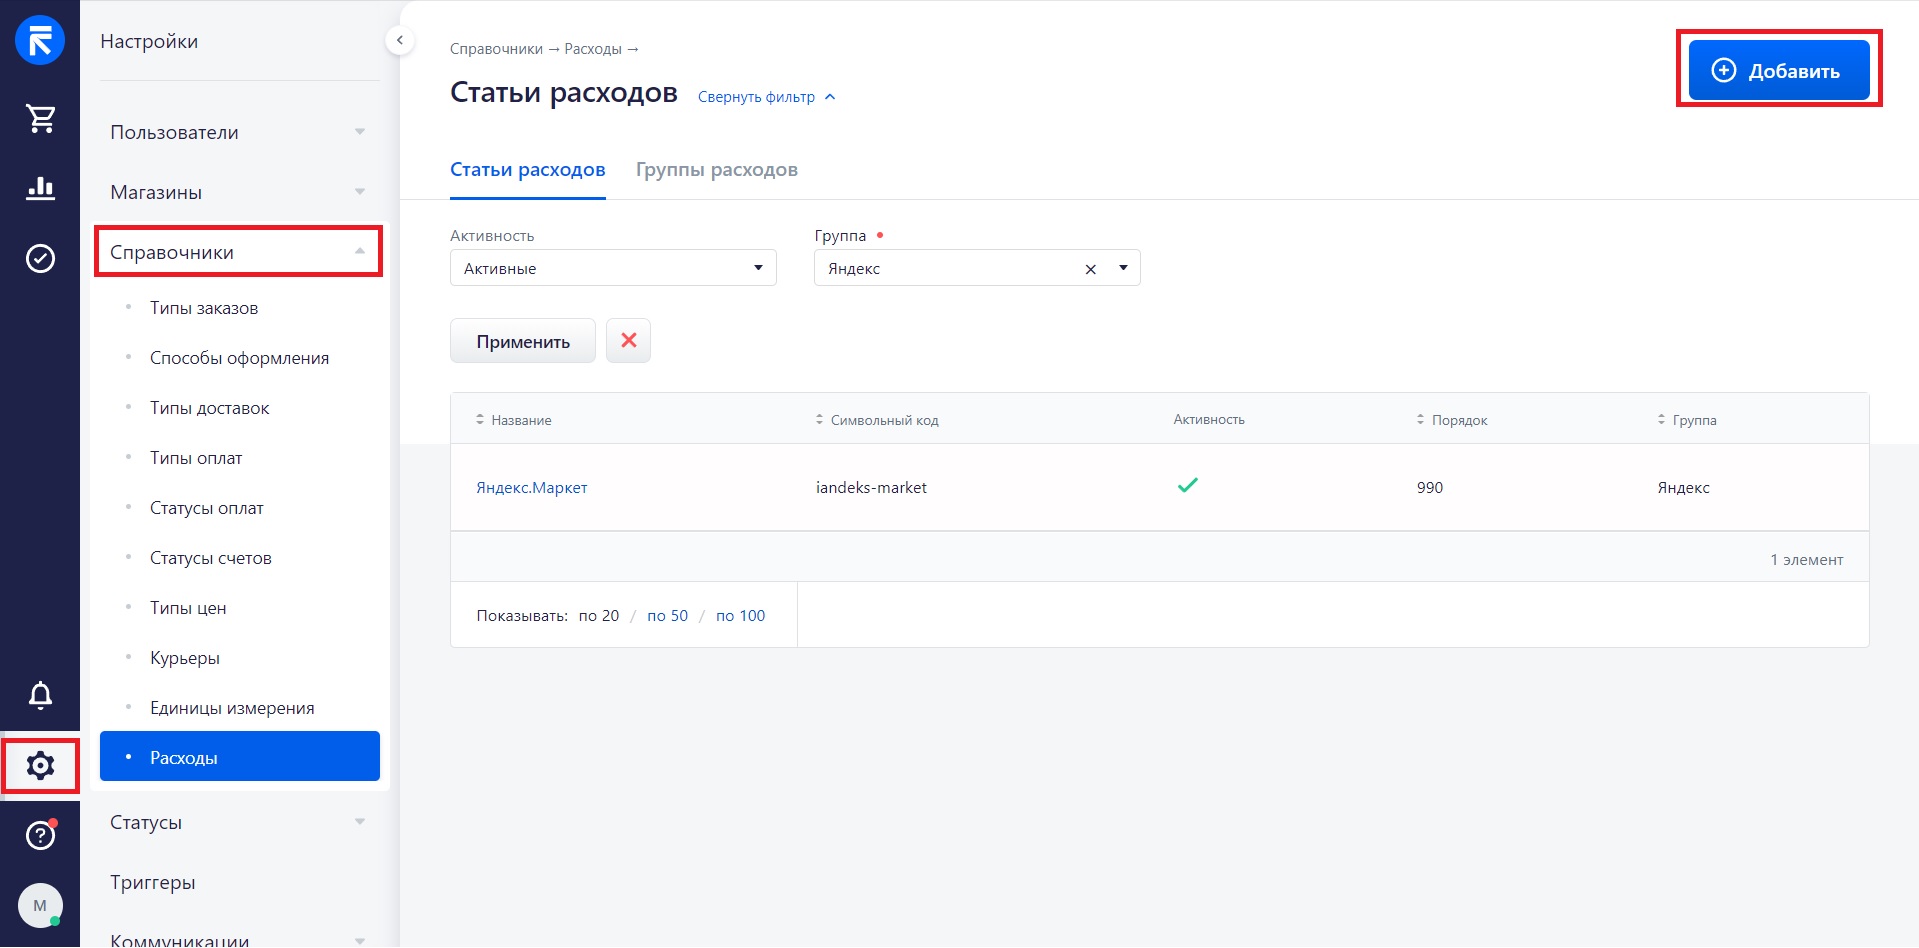This screenshot has height=948, width=1919.
Task: Sort table by Группа column
Action: click(1686, 420)
